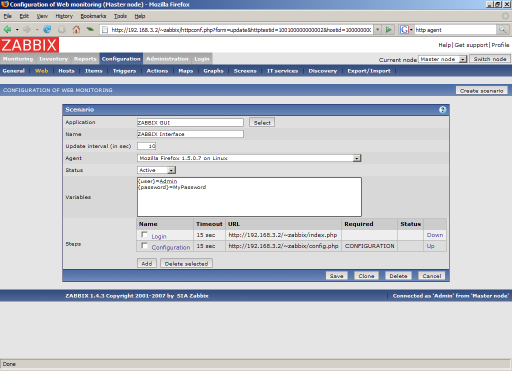Move the Configuration step Up
Viewport: 512px width, 371px height.
coord(430,246)
